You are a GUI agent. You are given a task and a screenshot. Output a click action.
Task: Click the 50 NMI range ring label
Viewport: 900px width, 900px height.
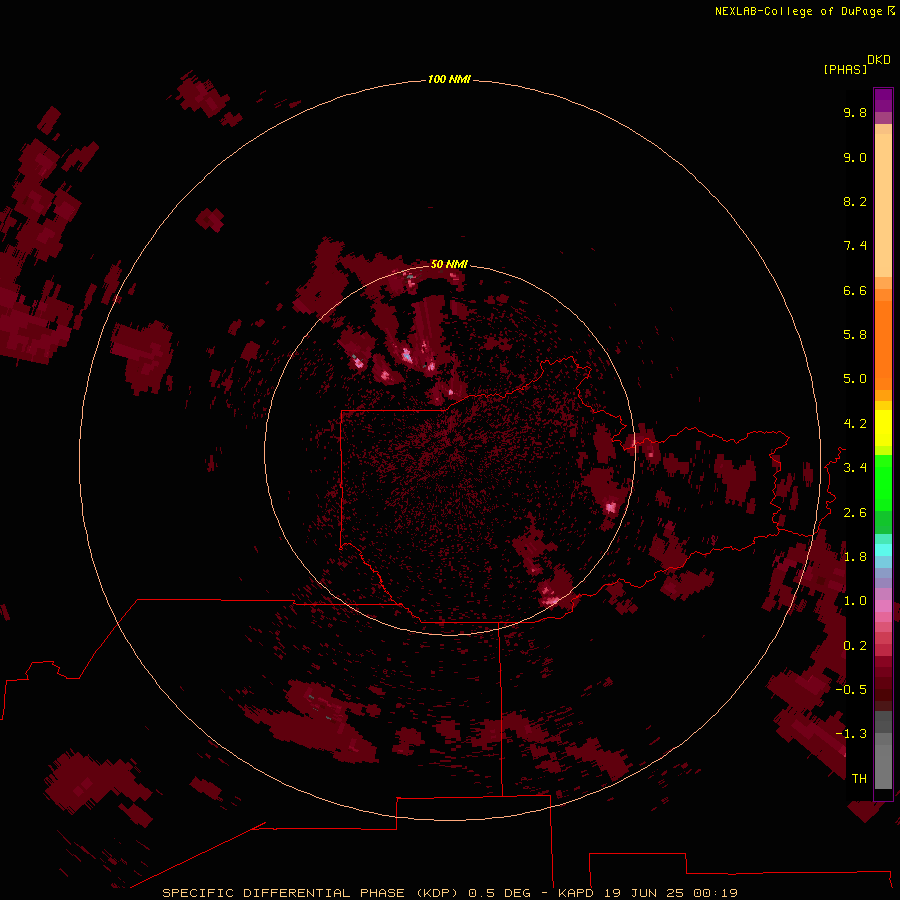click(449, 264)
